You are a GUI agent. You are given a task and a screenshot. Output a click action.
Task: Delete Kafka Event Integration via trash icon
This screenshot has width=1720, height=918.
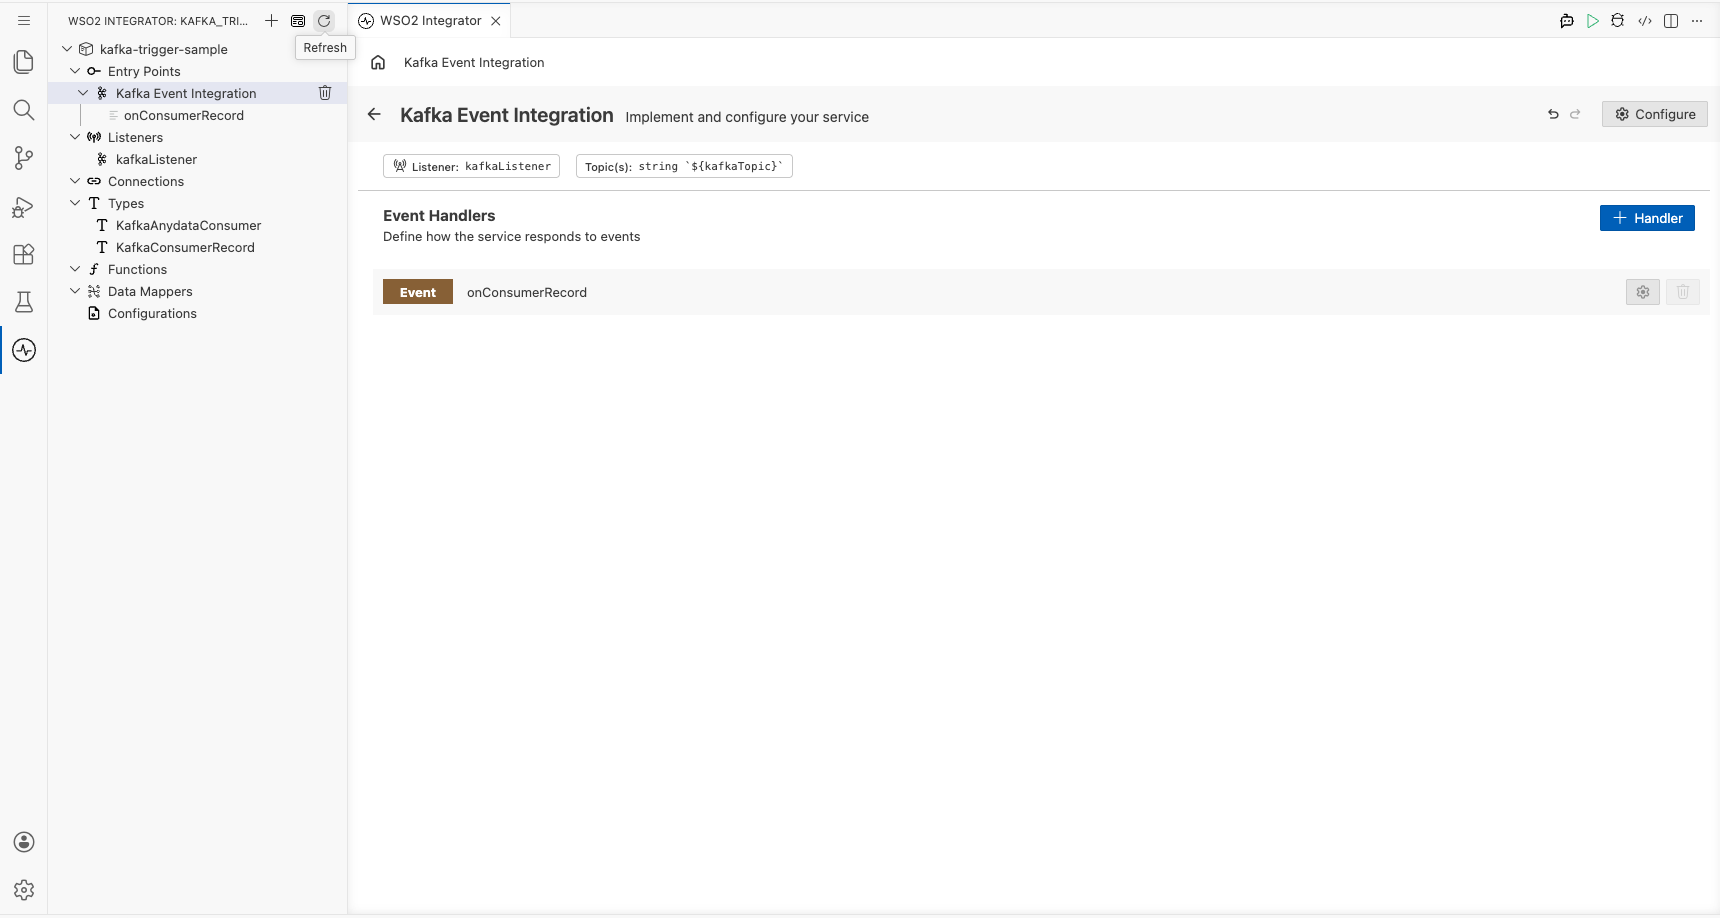pos(325,93)
